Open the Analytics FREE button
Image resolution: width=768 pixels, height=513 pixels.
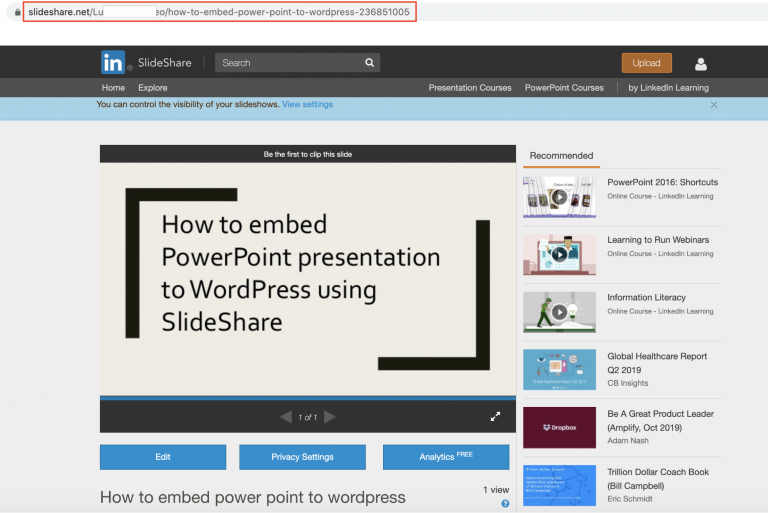click(x=445, y=457)
